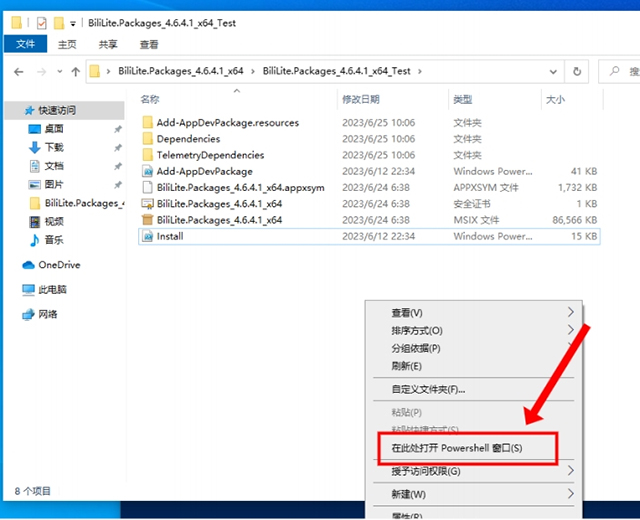The image size is (640, 520).
Task: Click the quick access Properties checkmark icon
Action: click(42, 23)
